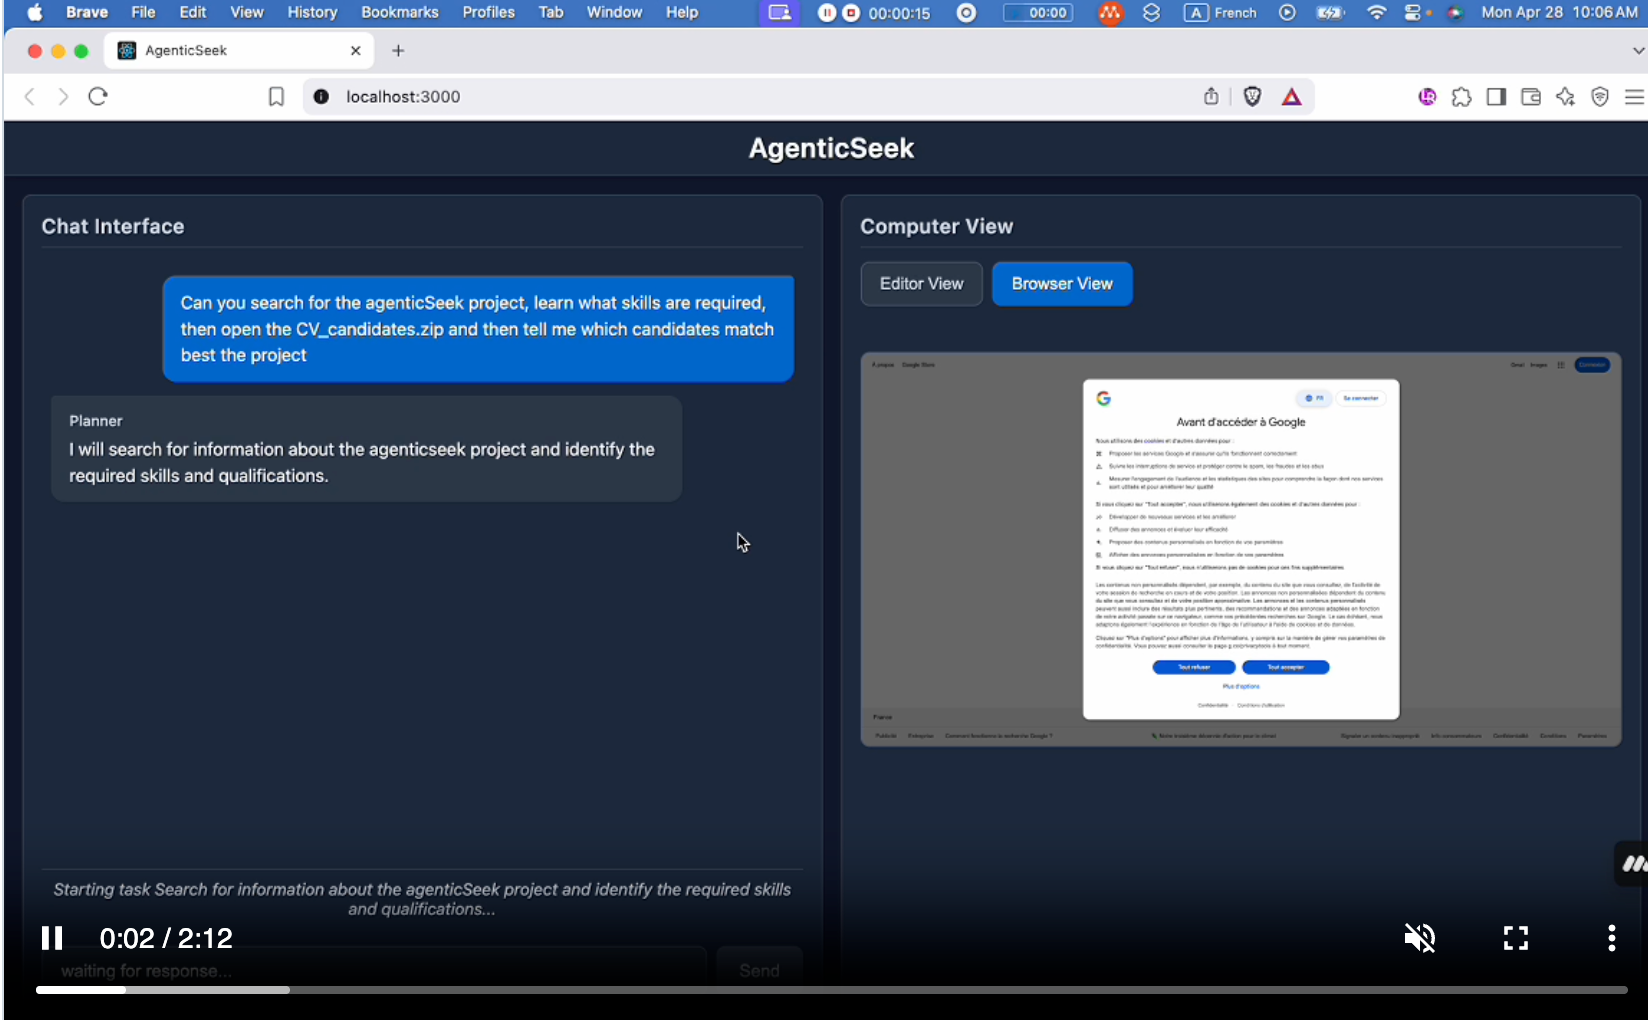Reload the current page

97,96
